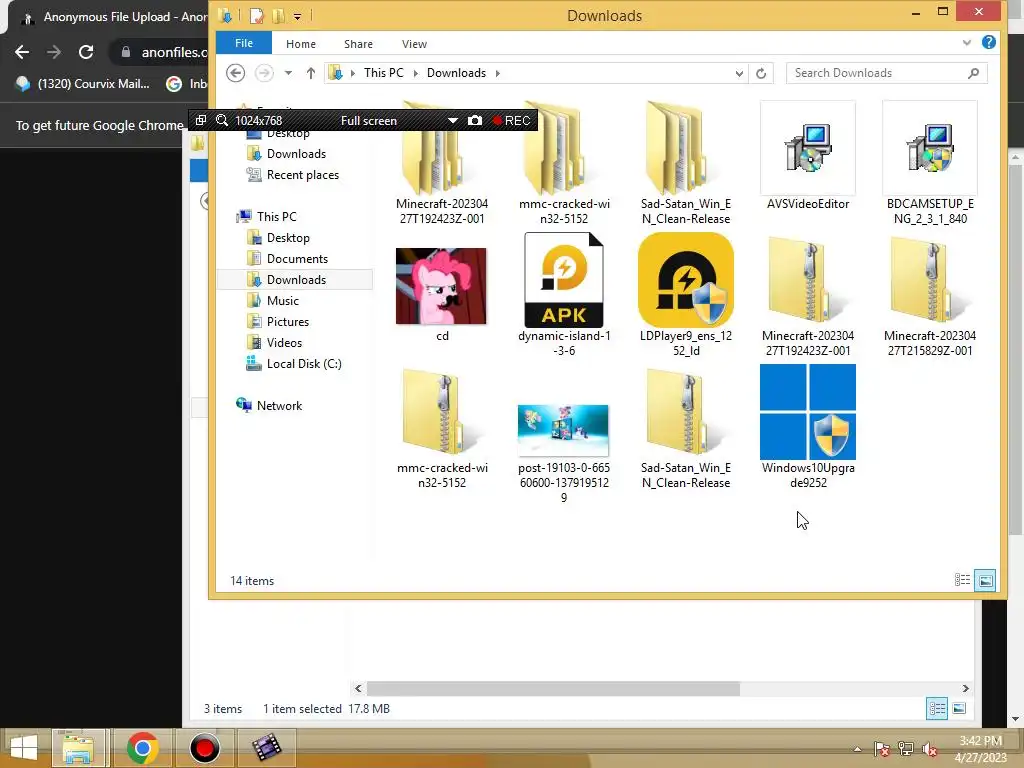Switch to large icons view in Downloads window
The image size is (1024, 768).
click(x=985, y=580)
